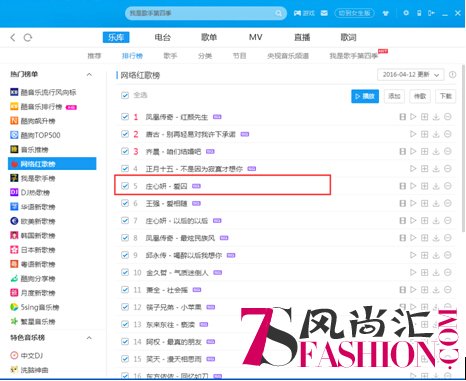
Task: Refresh the page with the circular arrow icon
Action: [28, 37]
